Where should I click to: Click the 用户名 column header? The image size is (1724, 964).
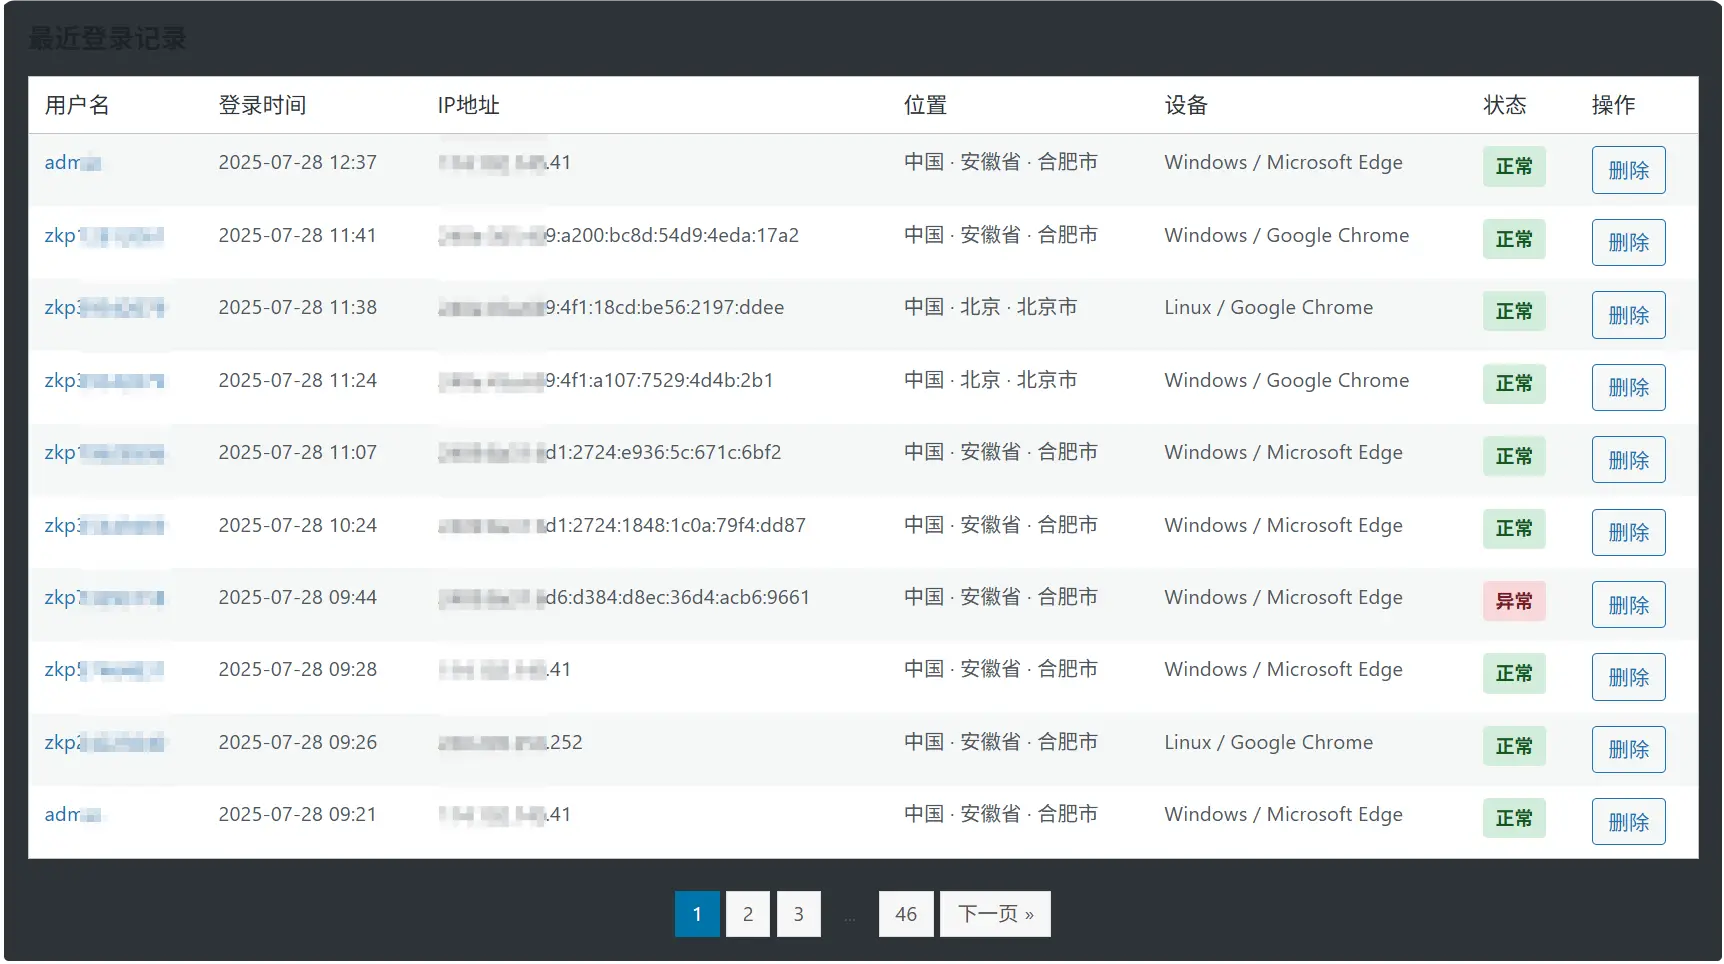point(77,105)
